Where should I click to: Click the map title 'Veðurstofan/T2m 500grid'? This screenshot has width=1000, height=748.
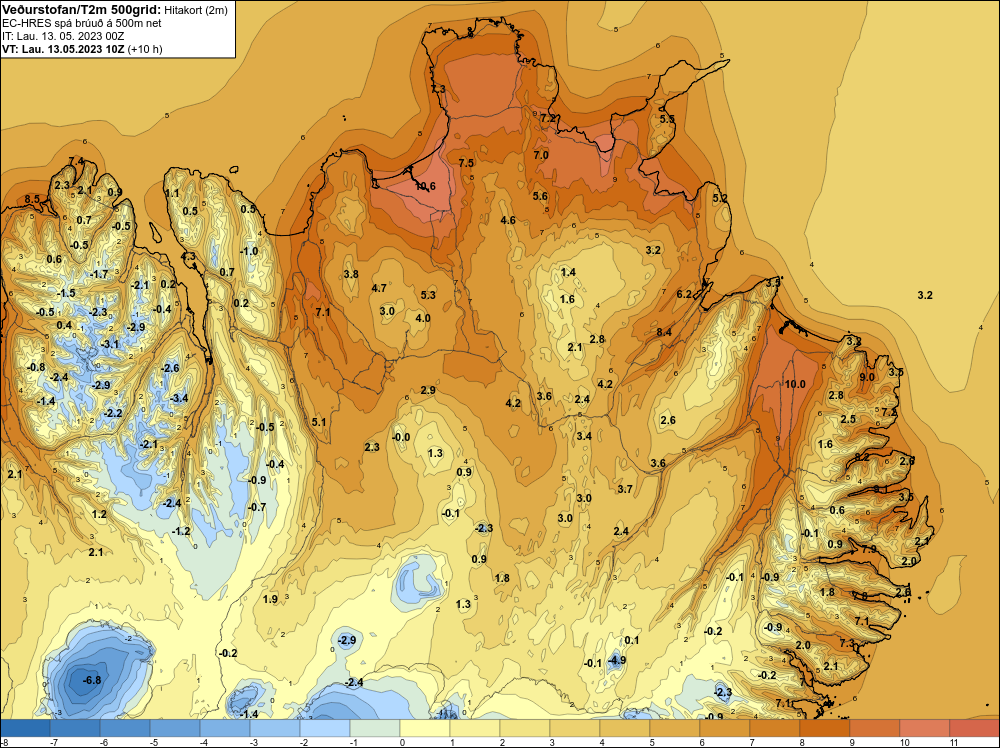[81, 9]
